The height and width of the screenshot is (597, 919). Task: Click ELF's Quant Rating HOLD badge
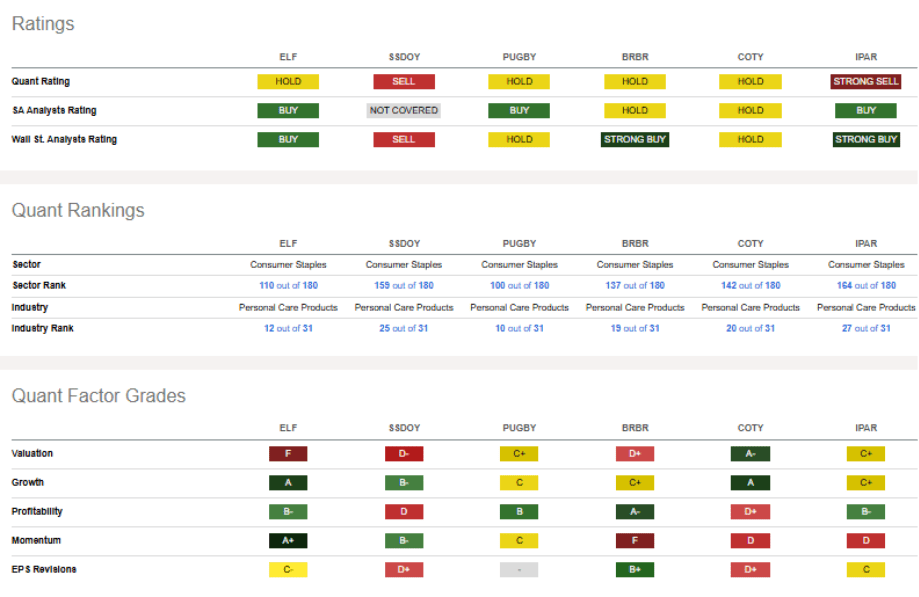click(288, 82)
